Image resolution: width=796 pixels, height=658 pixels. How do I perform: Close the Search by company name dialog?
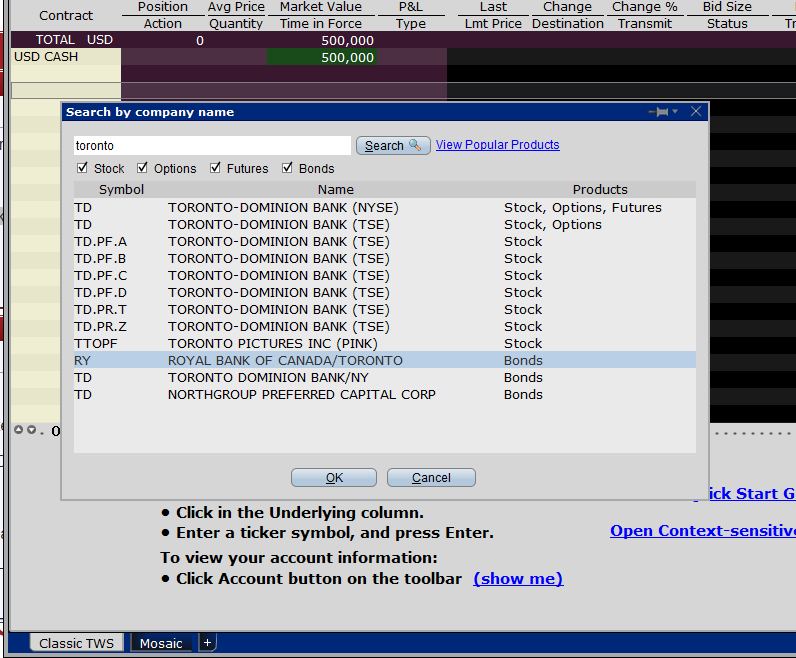[696, 111]
